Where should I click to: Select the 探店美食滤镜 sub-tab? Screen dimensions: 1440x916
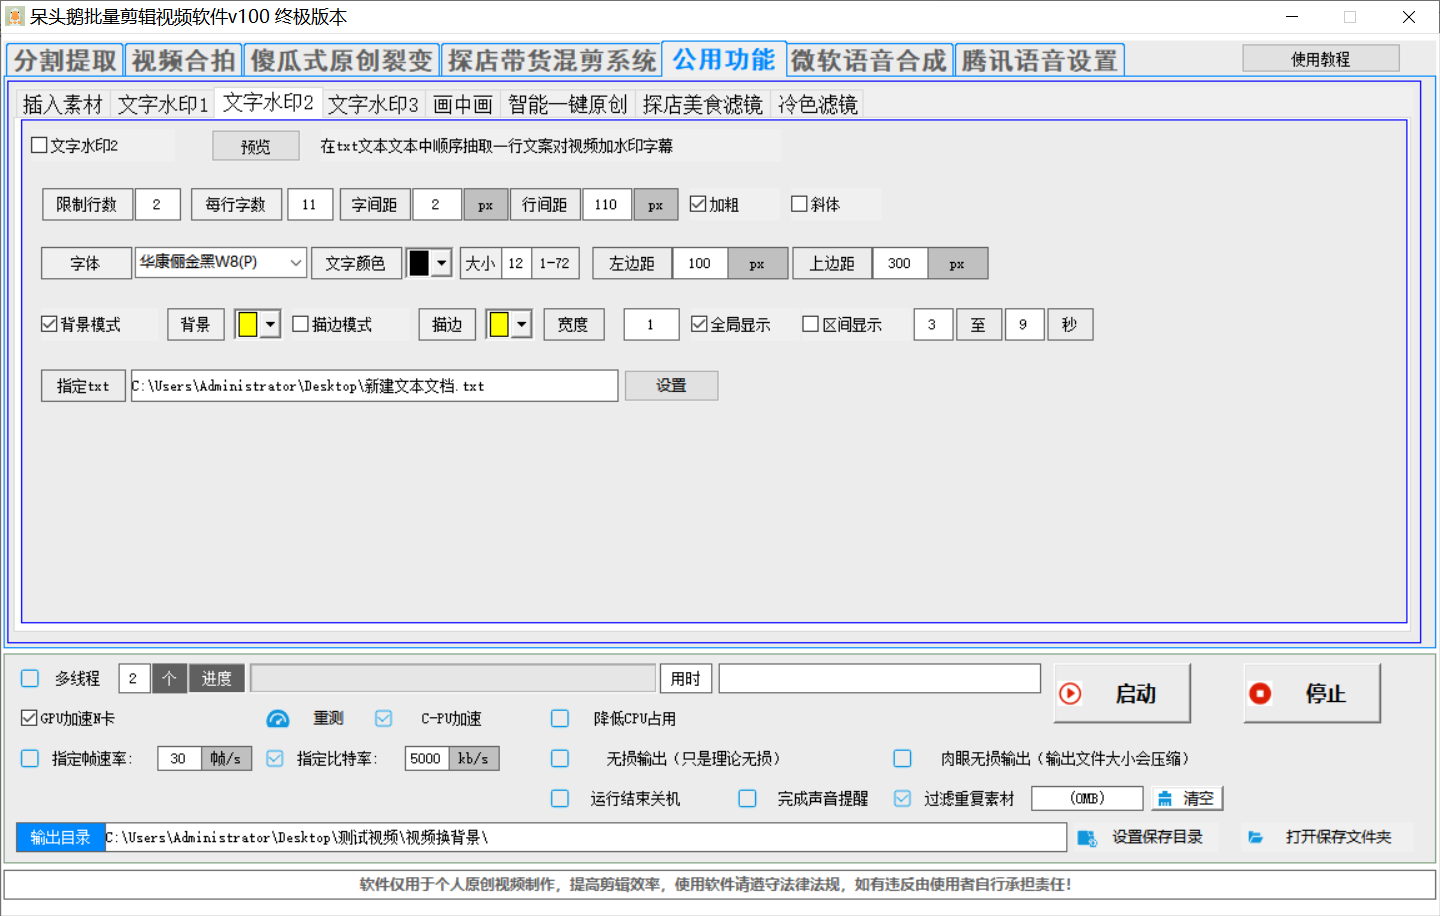(x=702, y=105)
